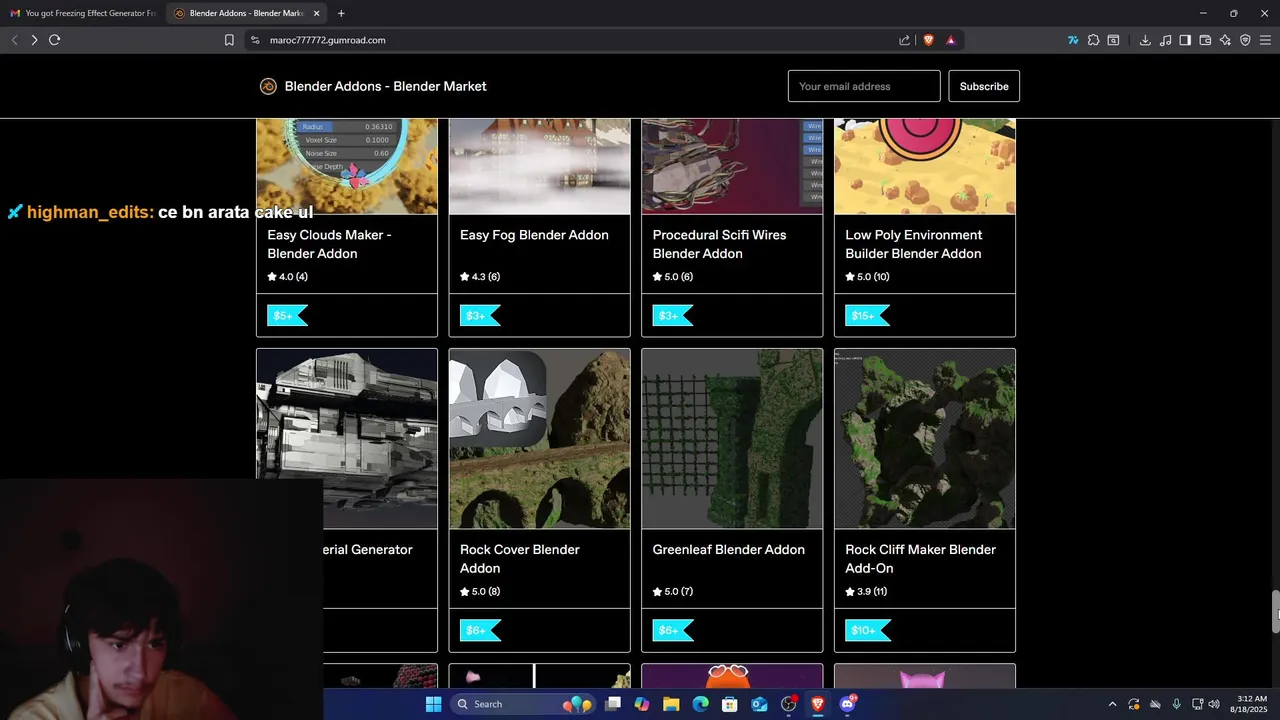This screenshot has height=720, width=1280.
Task: Click the taskbar Search box
Action: [x=522, y=704]
